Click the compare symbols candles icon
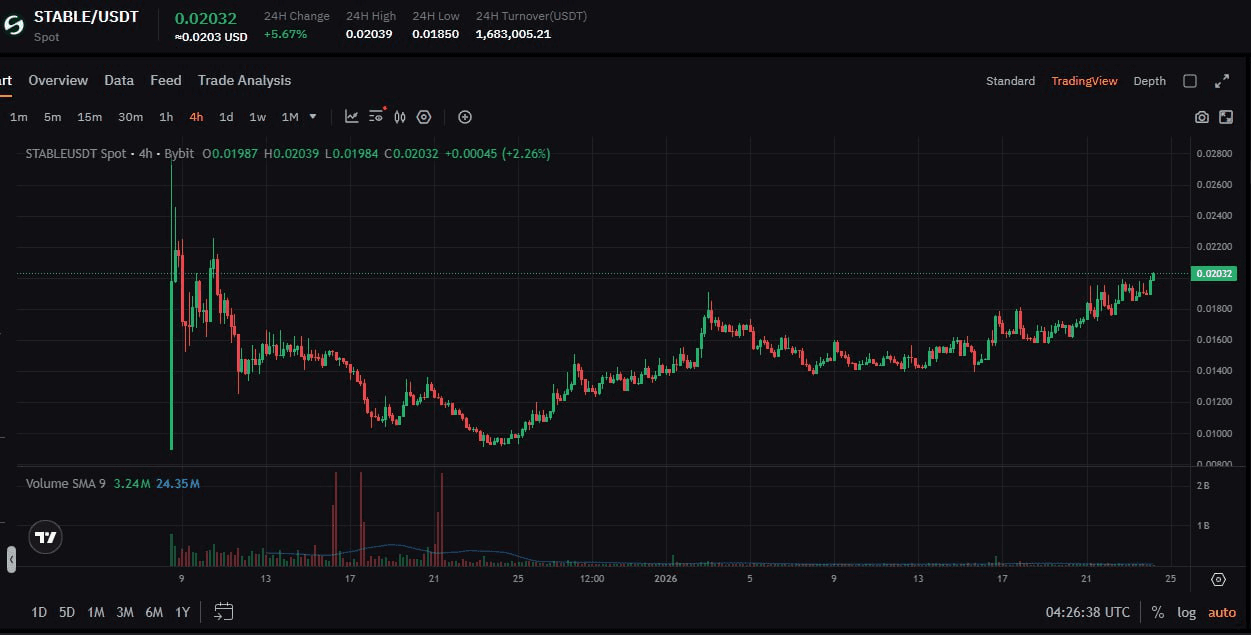 tap(399, 117)
